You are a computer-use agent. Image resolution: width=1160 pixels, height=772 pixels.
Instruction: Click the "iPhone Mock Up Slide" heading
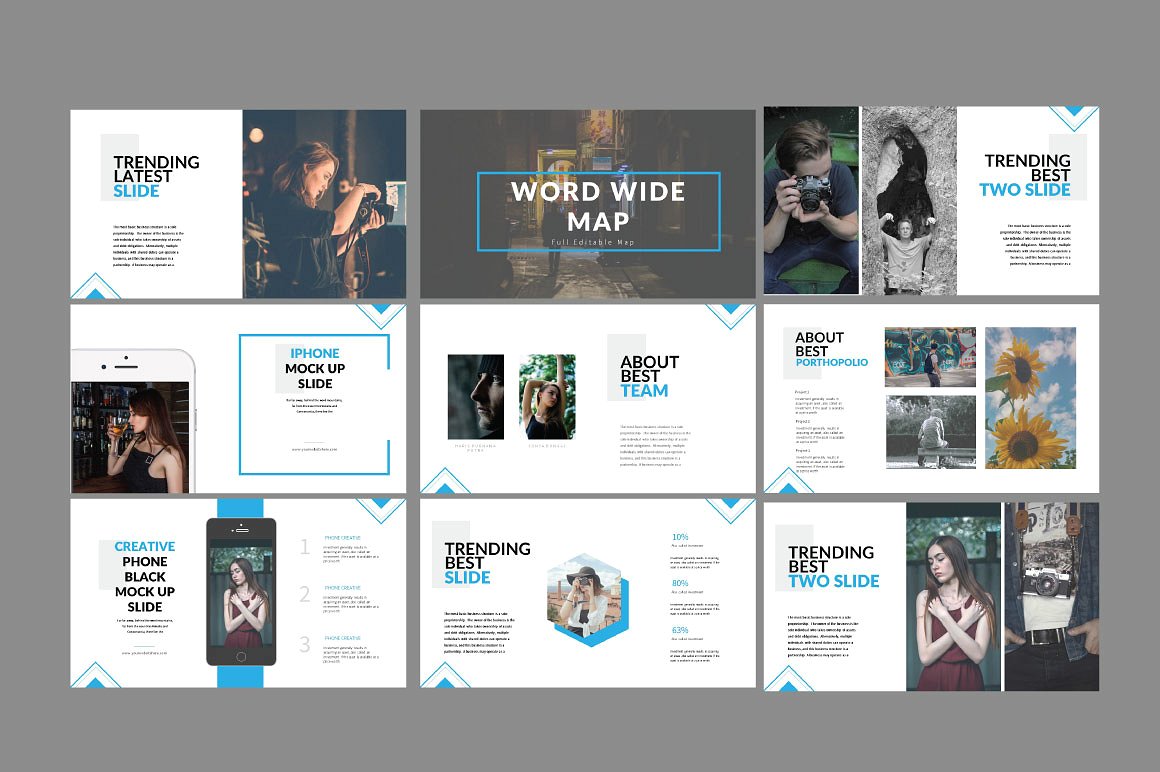(314, 368)
